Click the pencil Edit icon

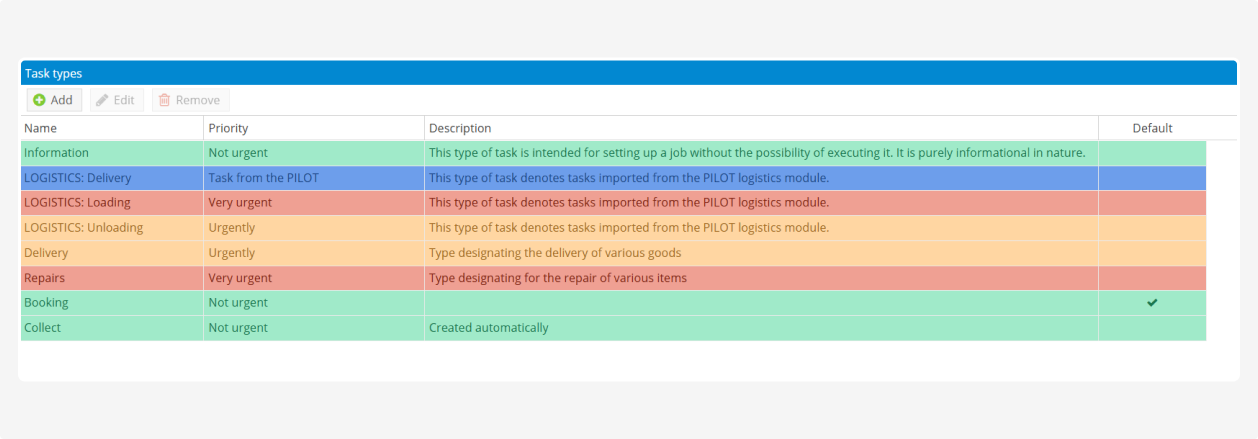(103, 100)
